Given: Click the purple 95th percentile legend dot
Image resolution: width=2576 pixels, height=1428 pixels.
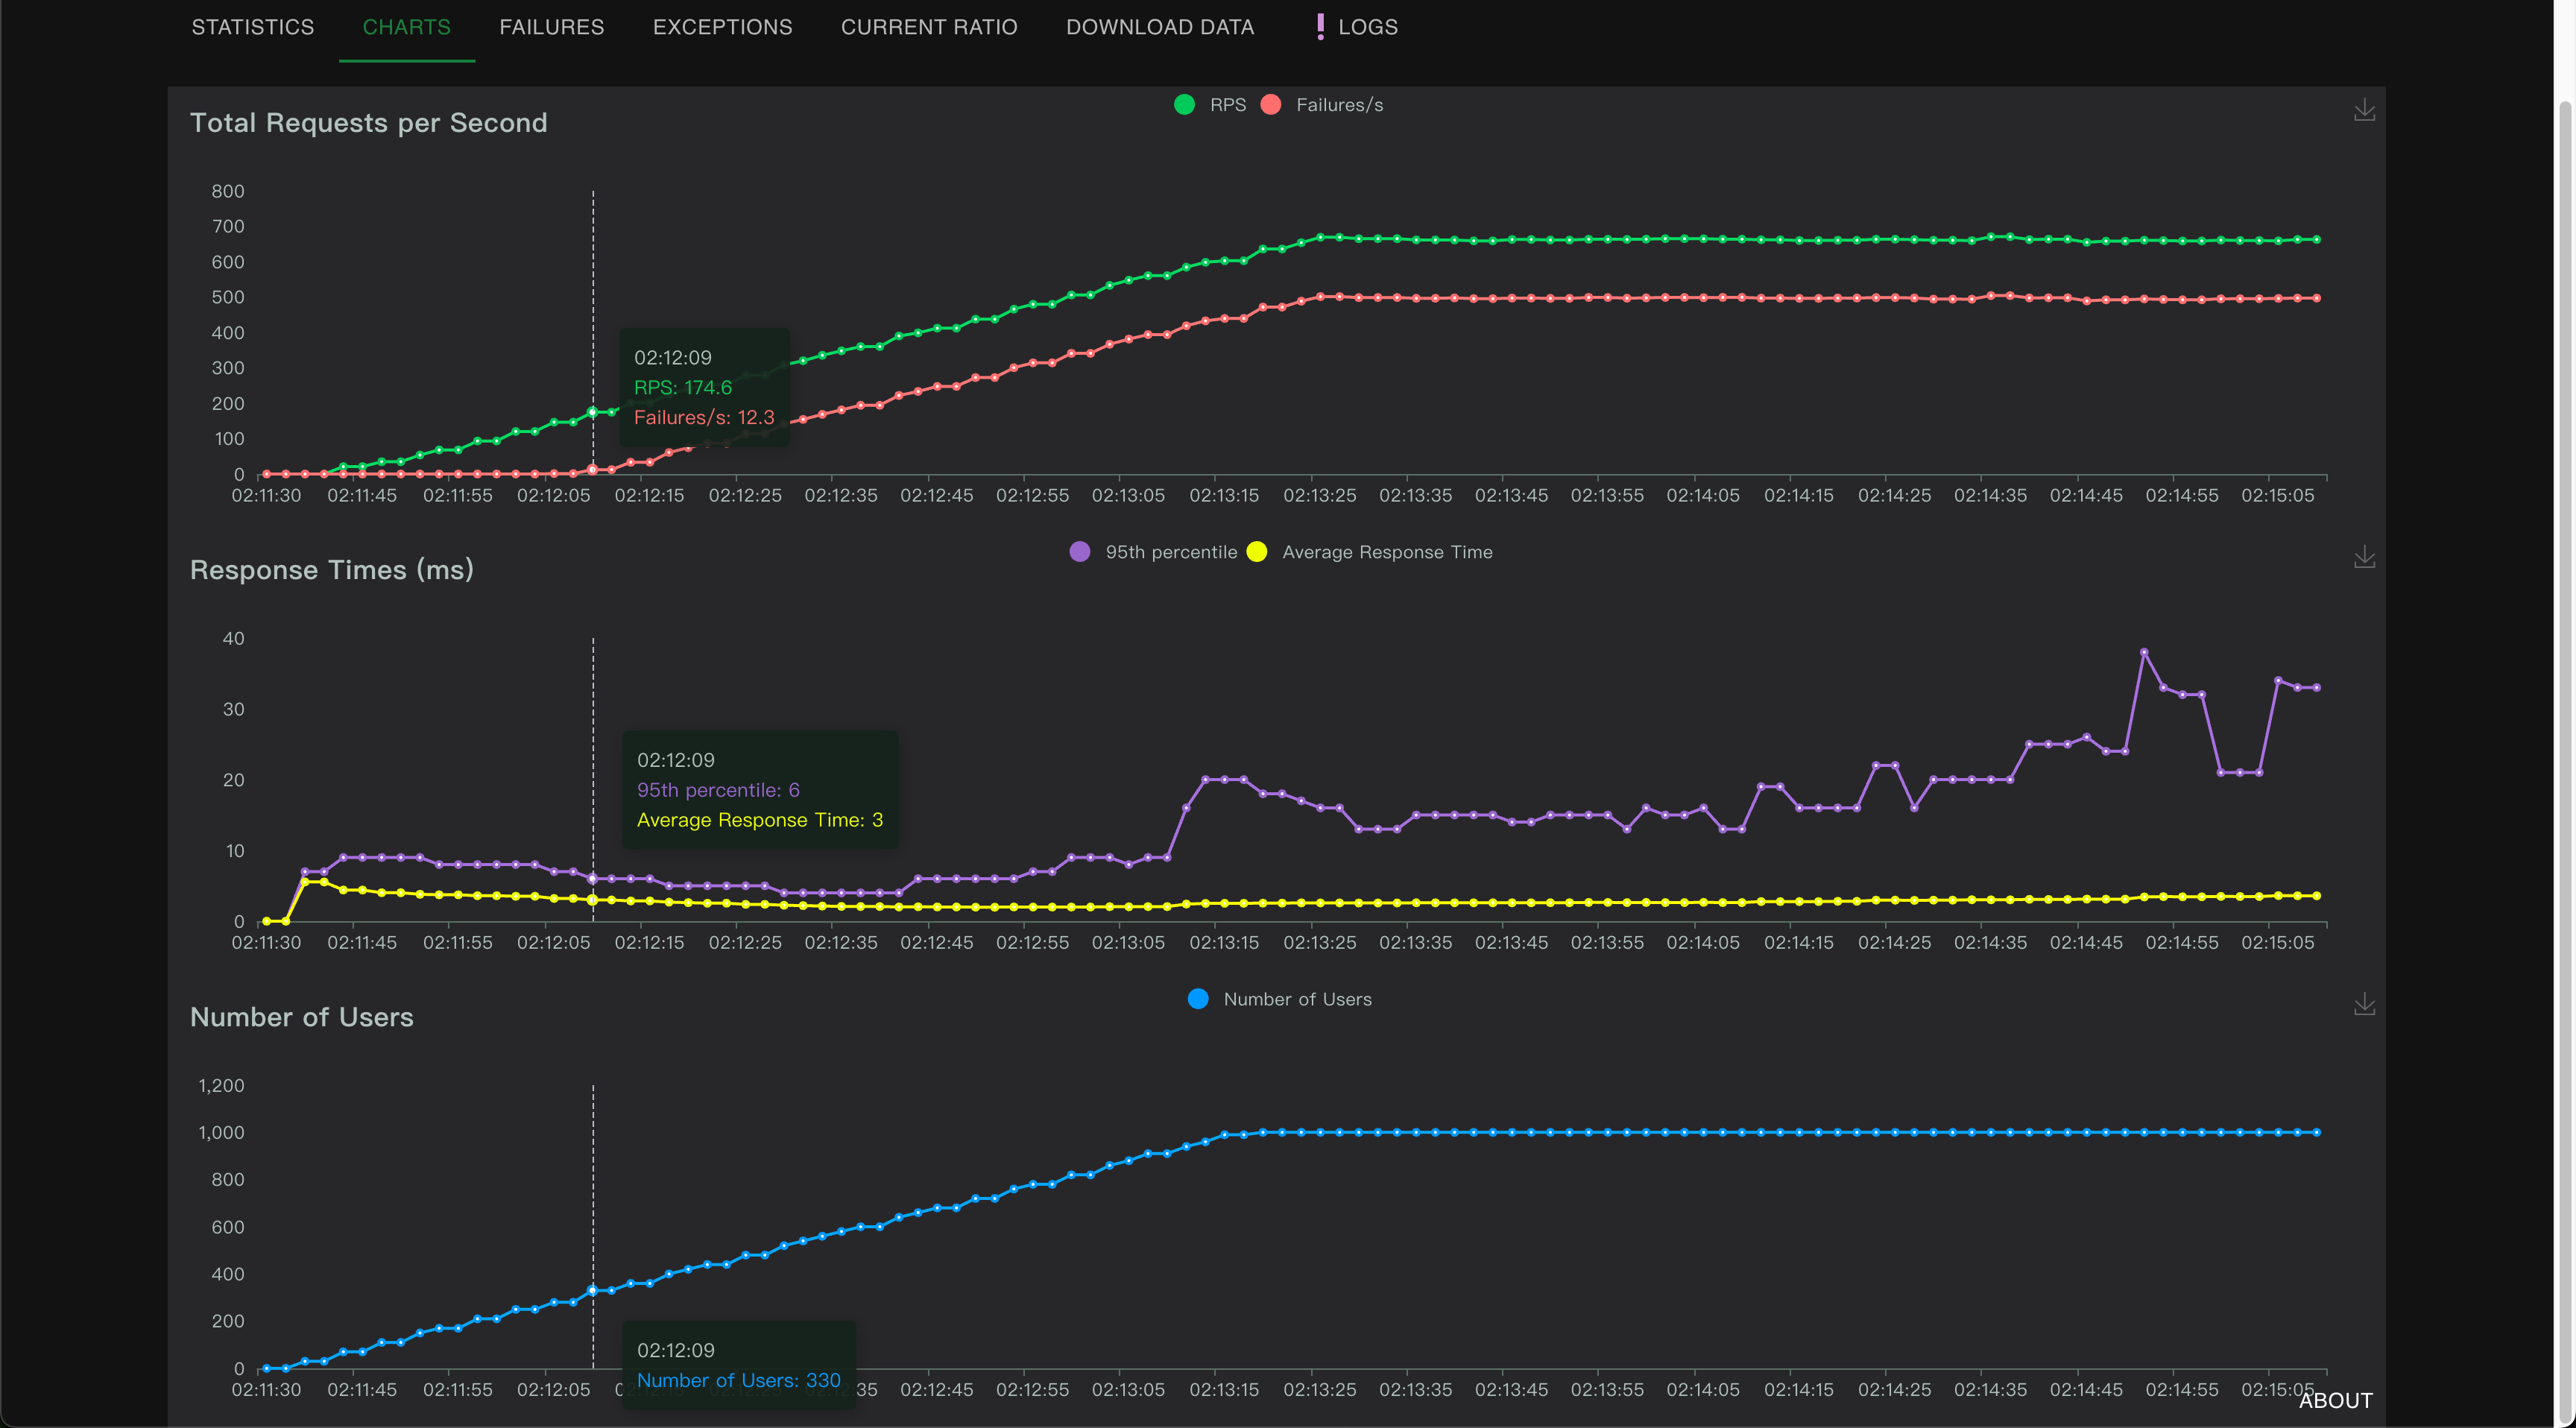Looking at the screenshot, I should pos(1079,552).
